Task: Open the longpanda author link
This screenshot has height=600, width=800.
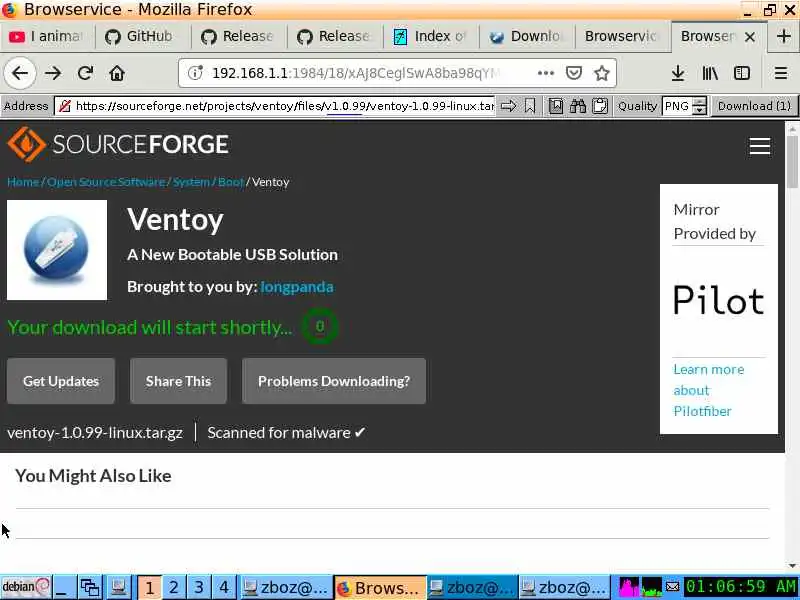Action: pos(297,287)
